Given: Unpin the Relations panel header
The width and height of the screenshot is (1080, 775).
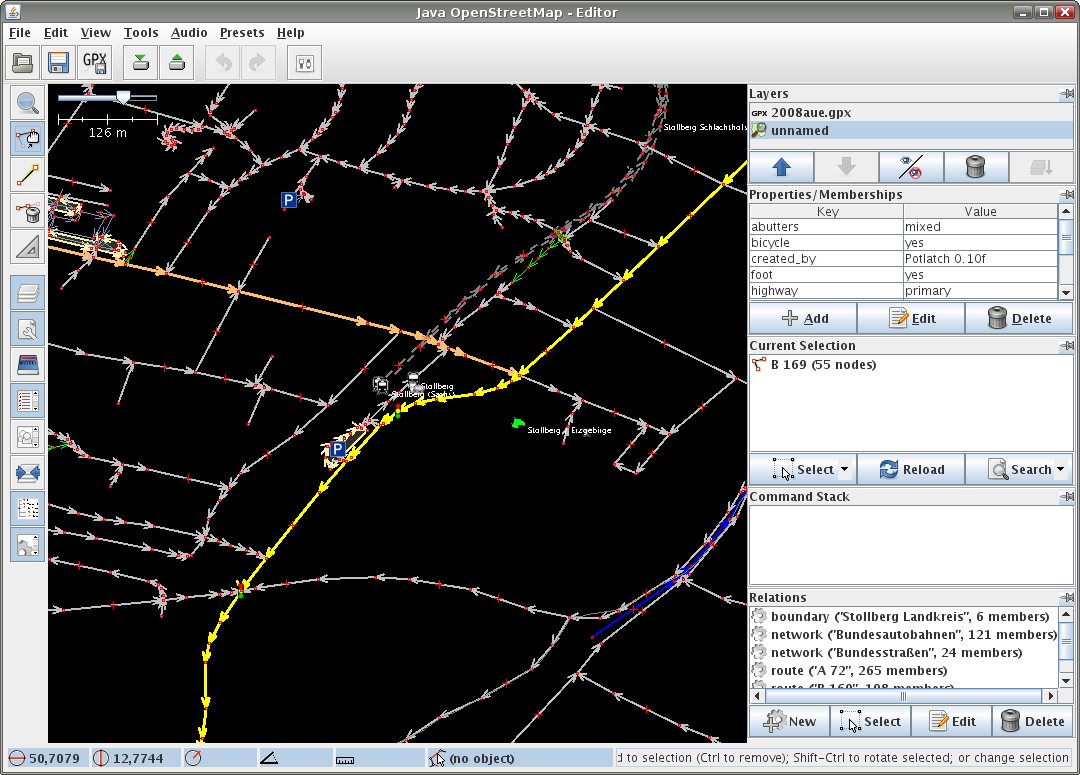Looking at the screenshot, I should pyautogui.click(x=1065, y=598).
